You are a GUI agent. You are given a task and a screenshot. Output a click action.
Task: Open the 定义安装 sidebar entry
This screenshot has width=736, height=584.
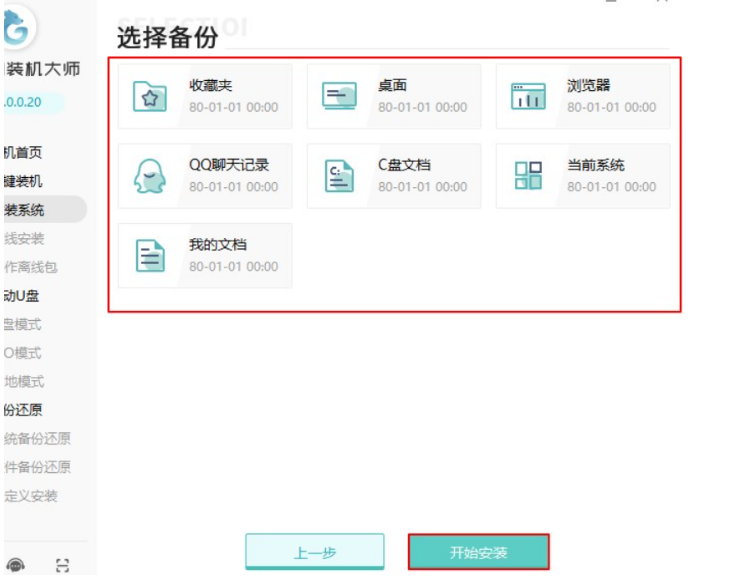click(x=31, y=496)
